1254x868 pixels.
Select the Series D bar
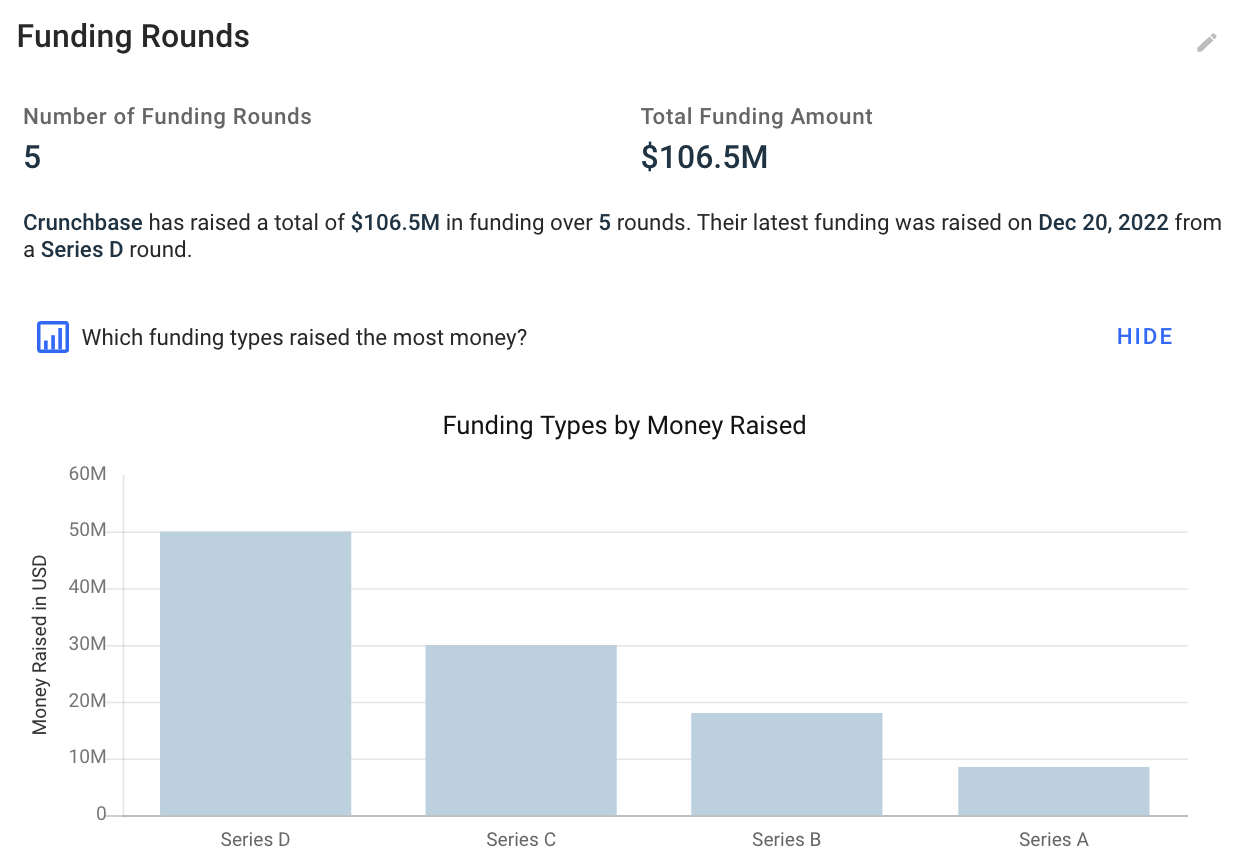(255, 673)
